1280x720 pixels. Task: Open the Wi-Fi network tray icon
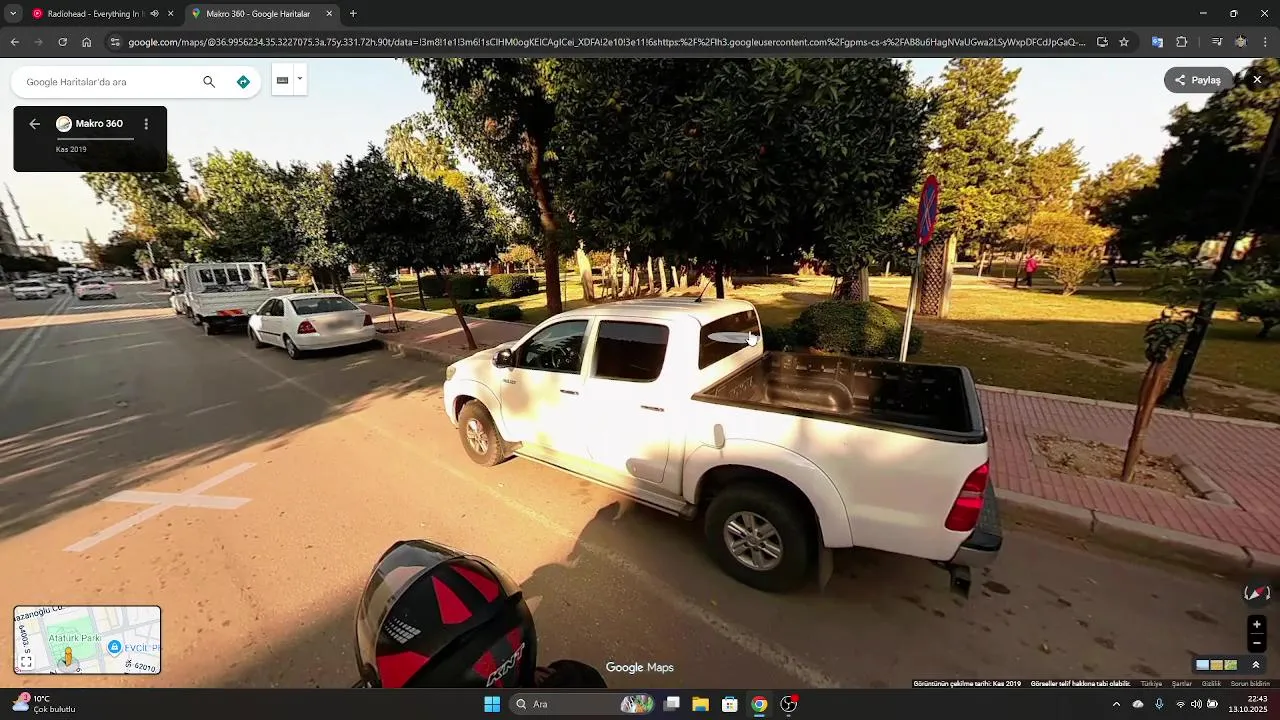click(1180, 704)
